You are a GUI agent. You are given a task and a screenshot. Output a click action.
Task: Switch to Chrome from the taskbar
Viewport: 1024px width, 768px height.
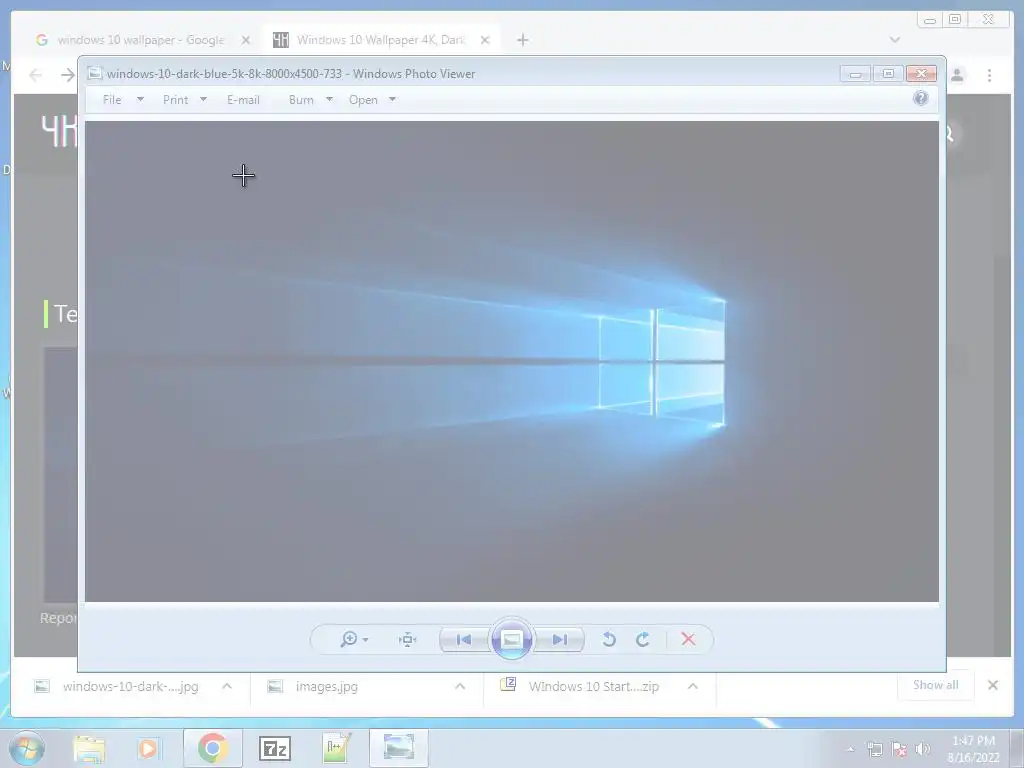[212, 748]
